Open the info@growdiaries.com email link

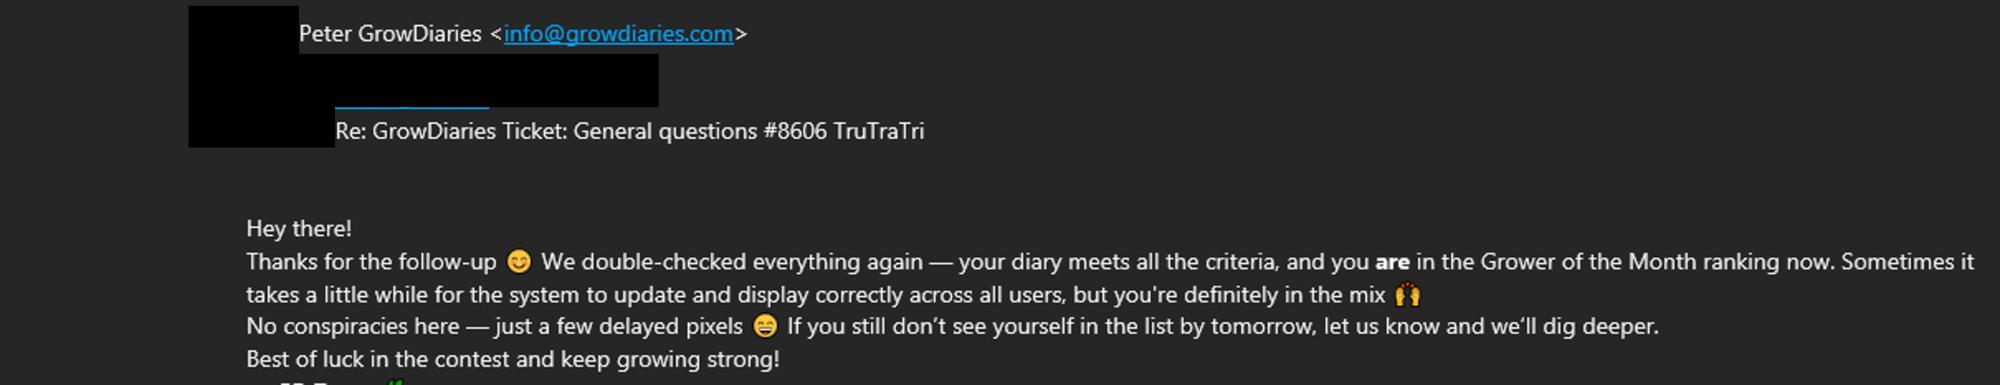pos(618,34)
